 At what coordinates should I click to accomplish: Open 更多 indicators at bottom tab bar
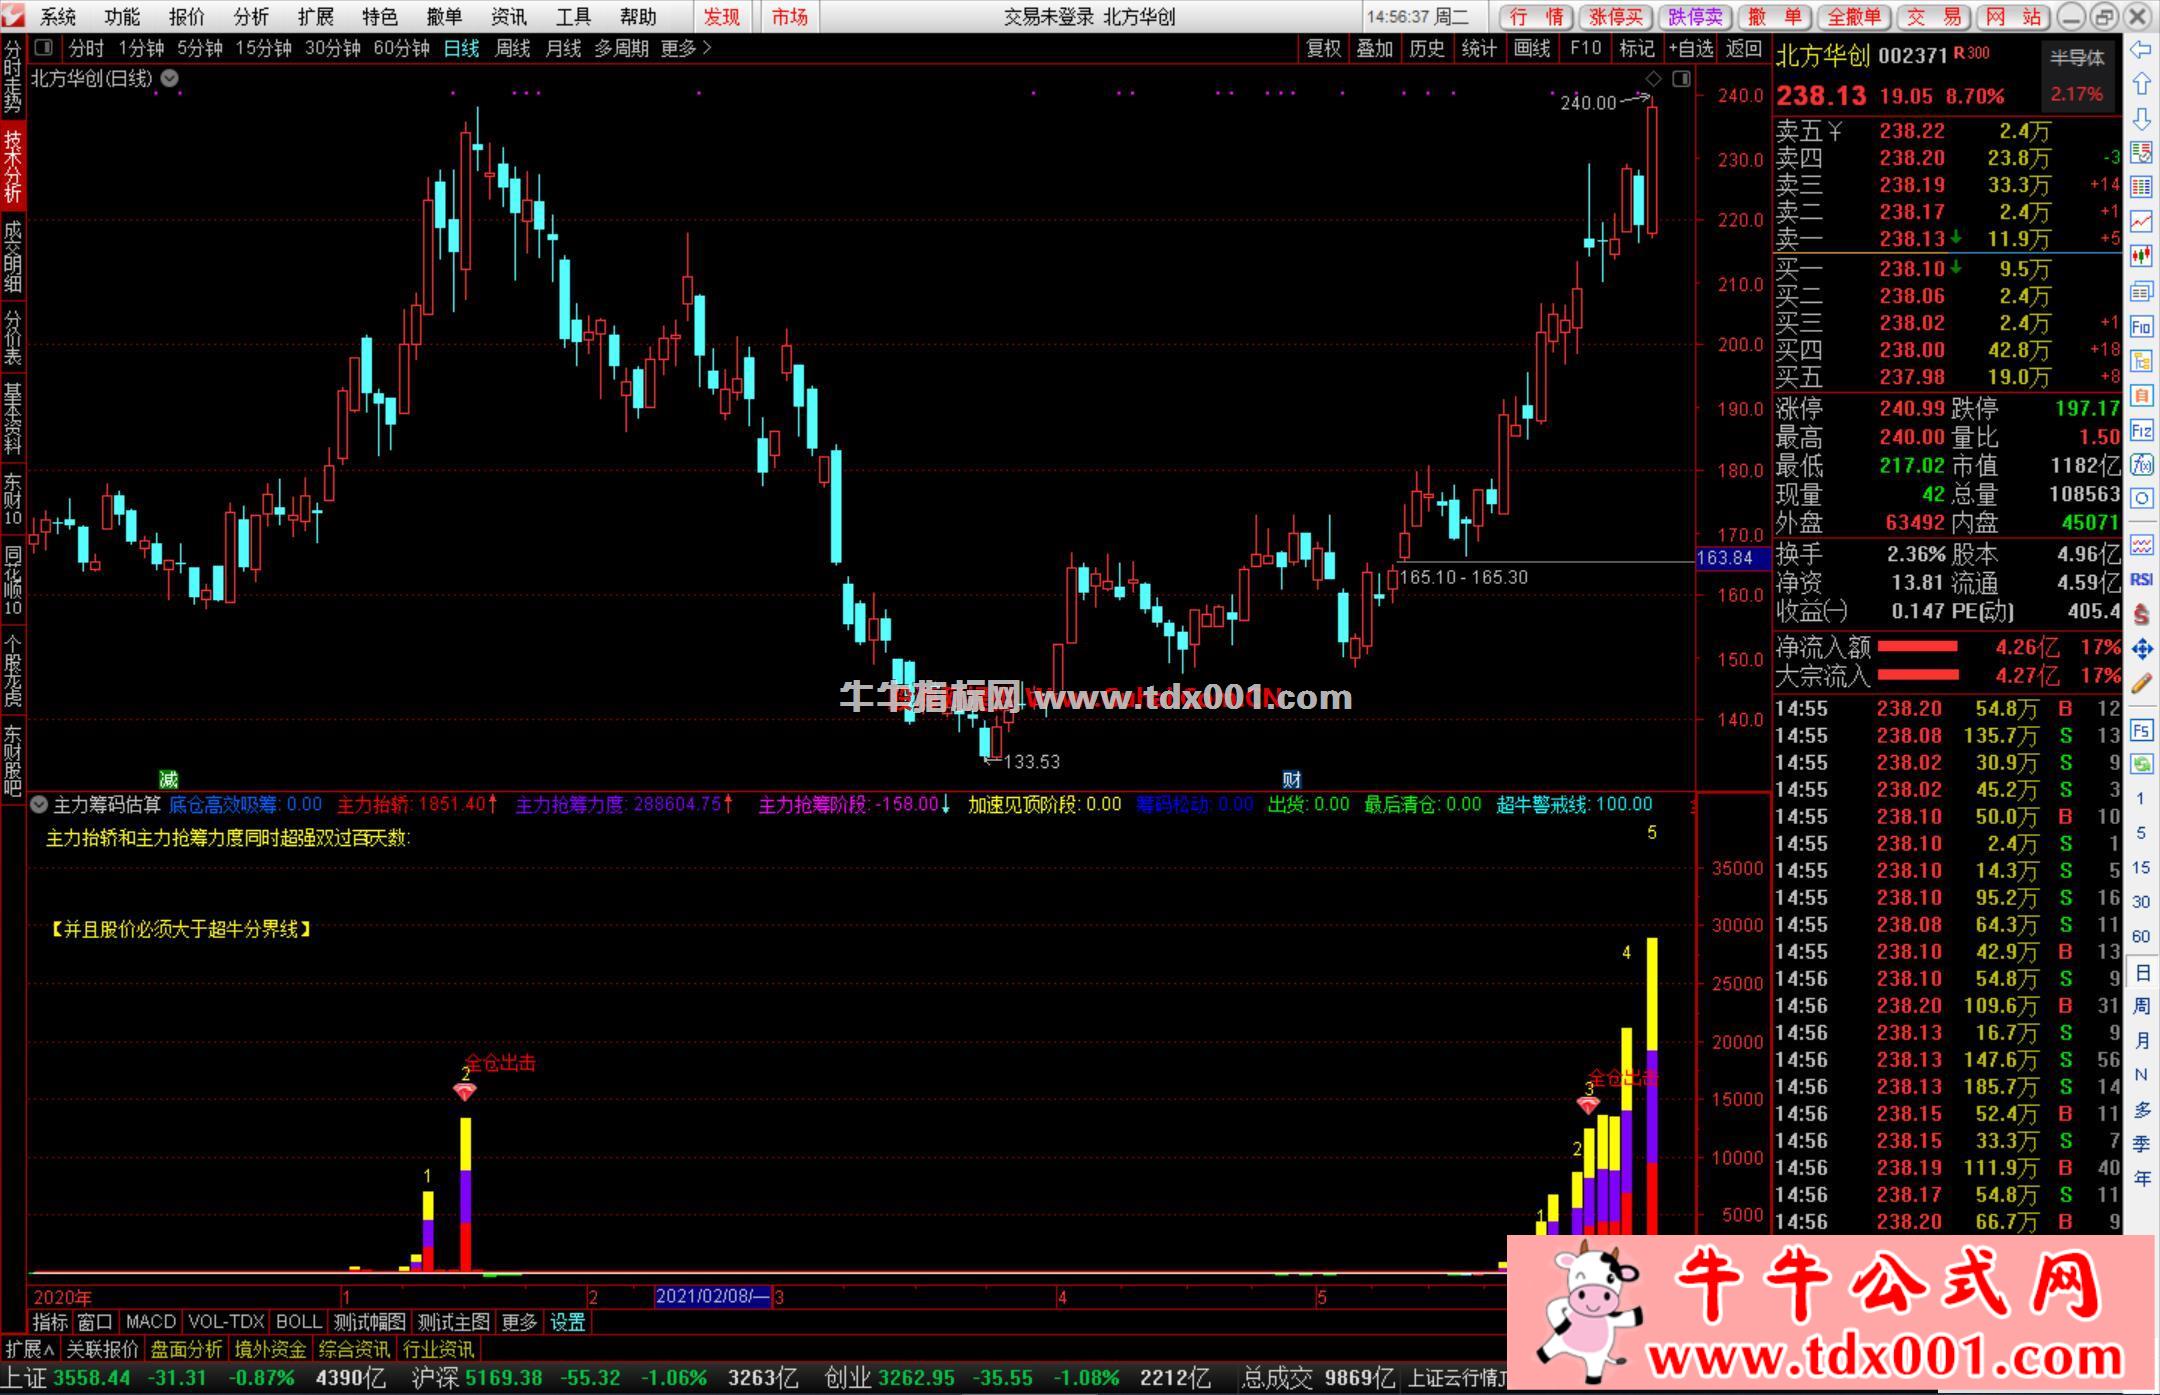point(519,1322)
